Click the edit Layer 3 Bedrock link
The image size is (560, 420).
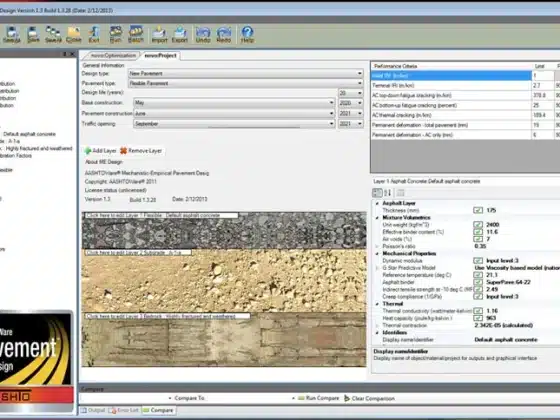tap(168, 316)
